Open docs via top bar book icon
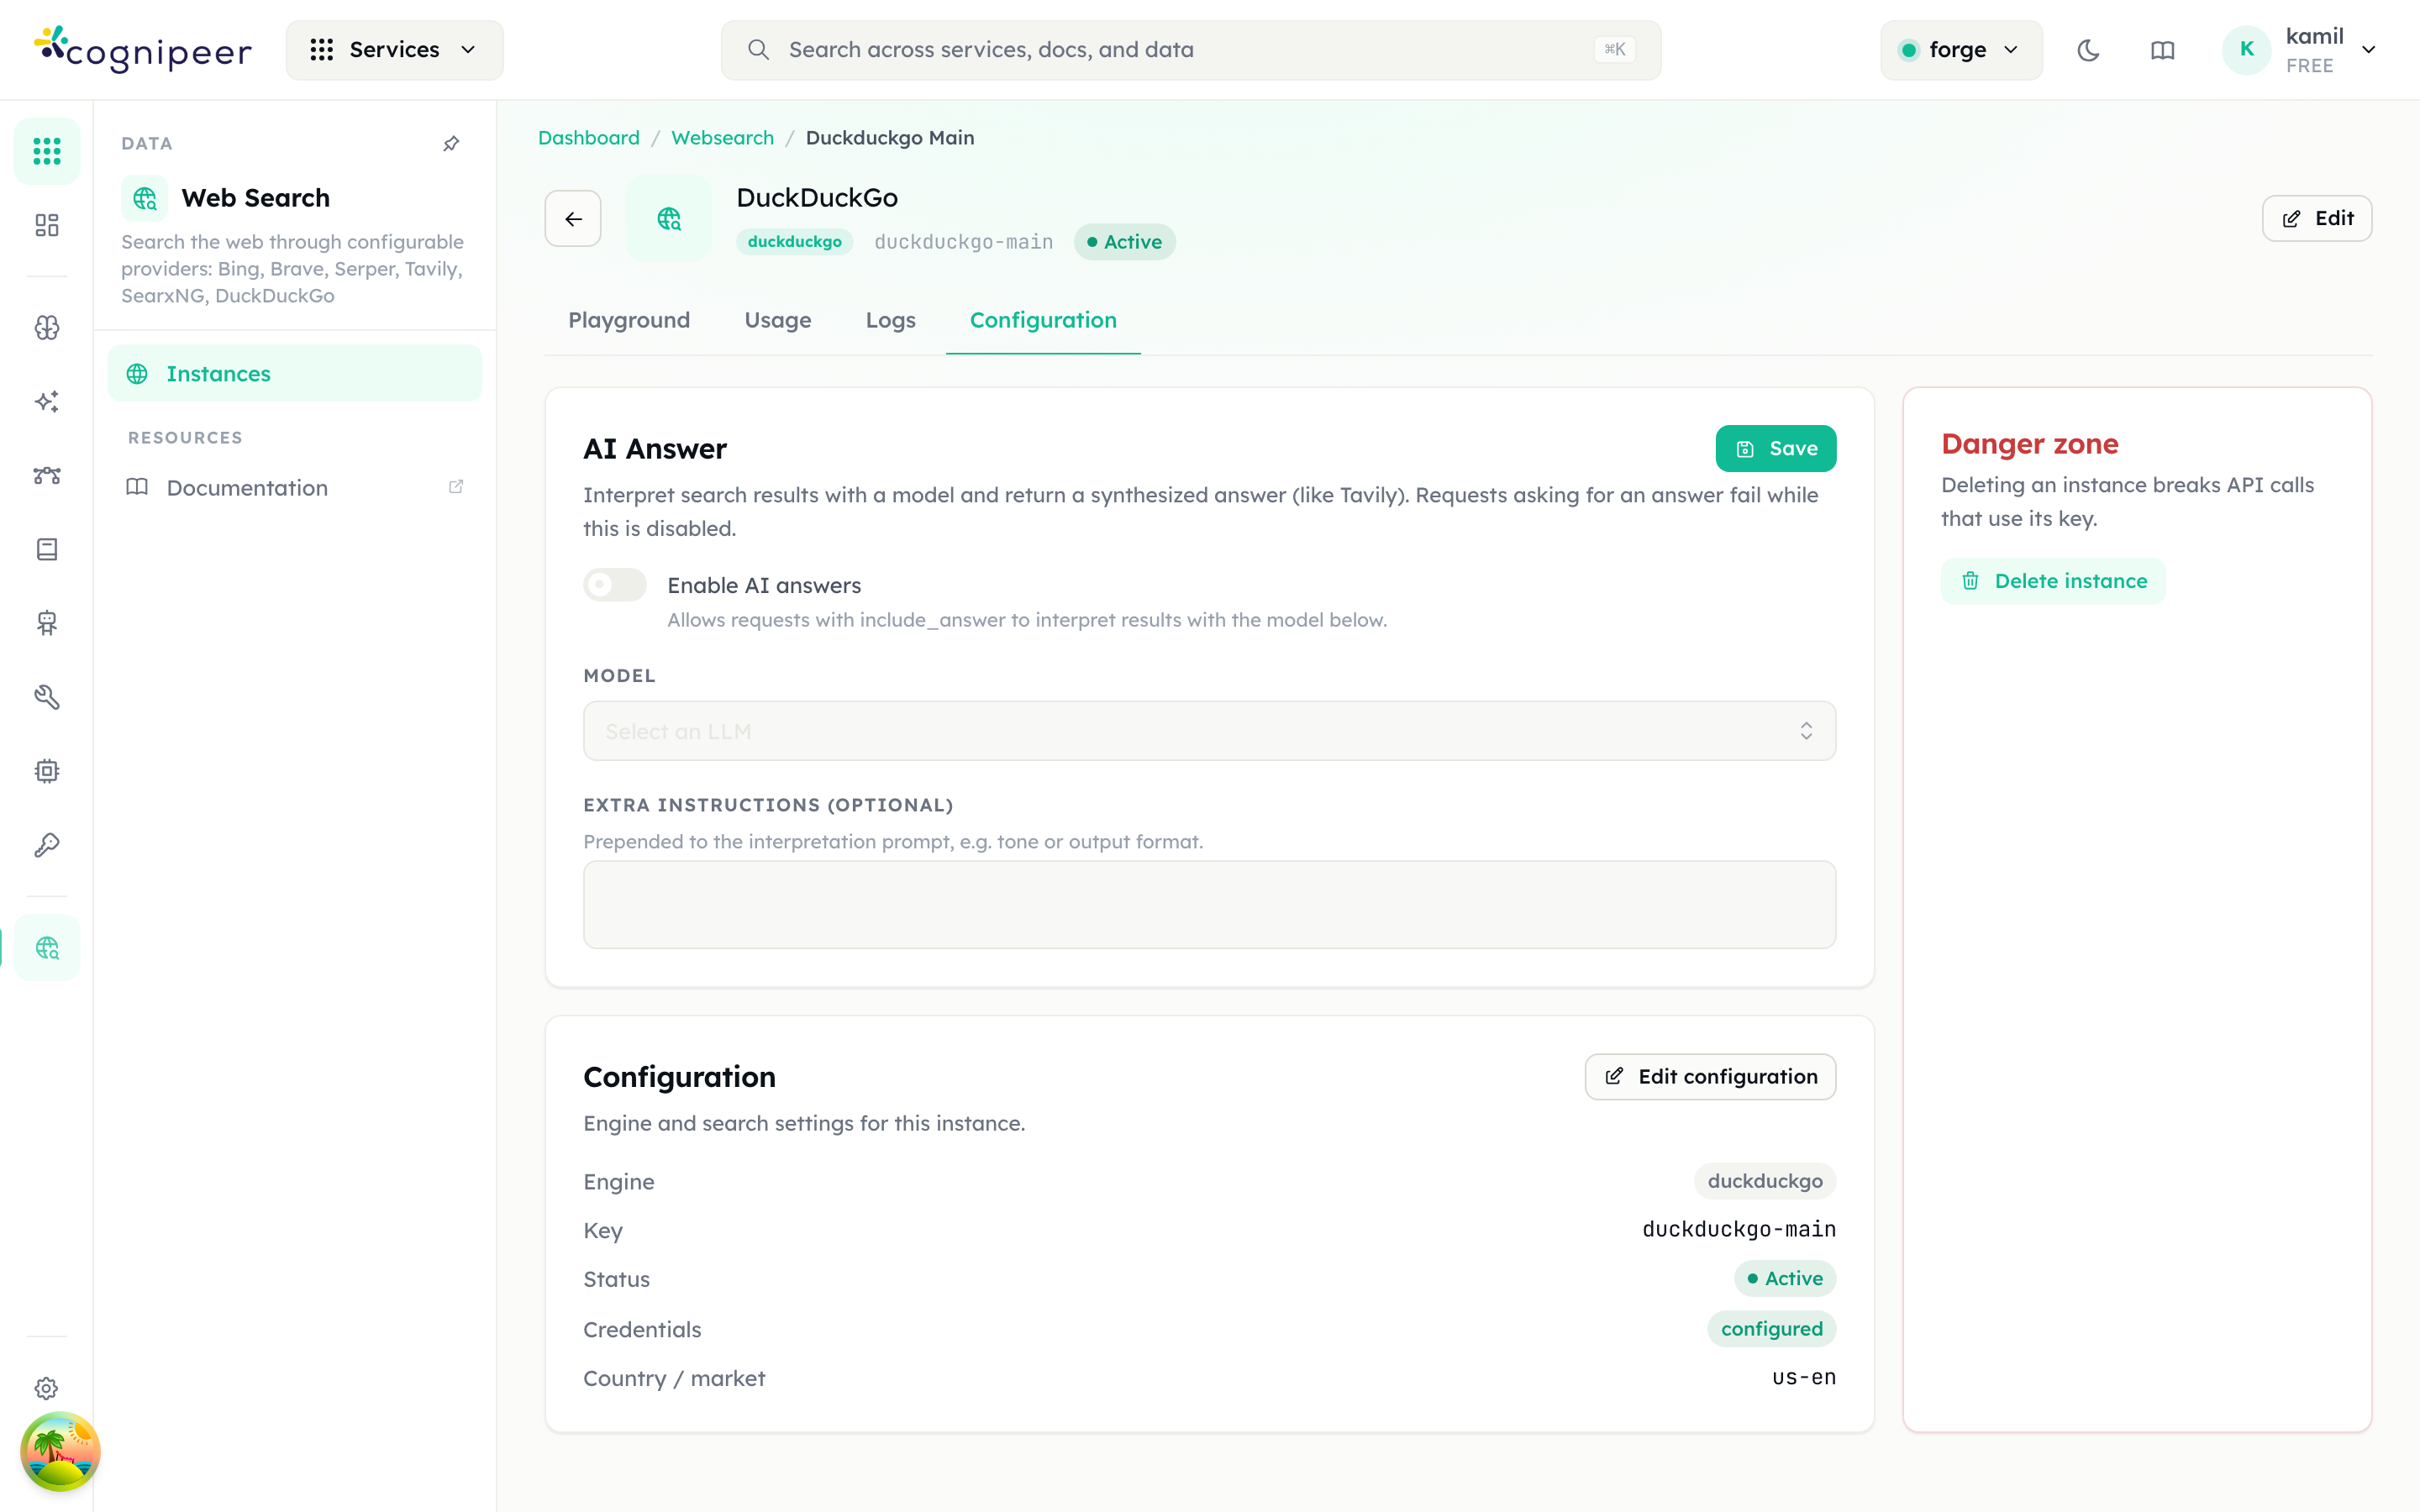The height and width of the screenshot is (1512, 2420). (2162, 50)
